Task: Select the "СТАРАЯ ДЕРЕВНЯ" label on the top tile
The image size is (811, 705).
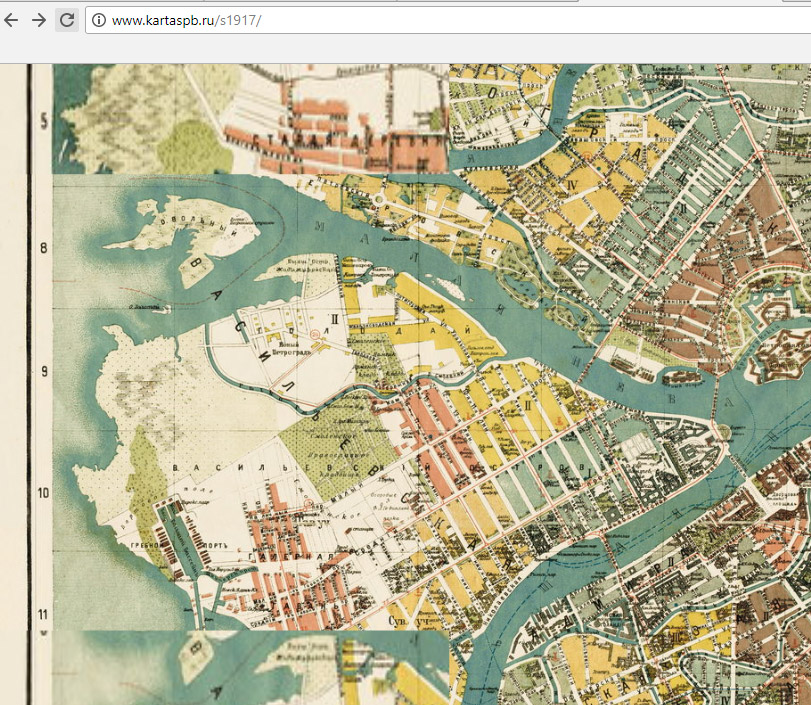Action: point(350,142)
